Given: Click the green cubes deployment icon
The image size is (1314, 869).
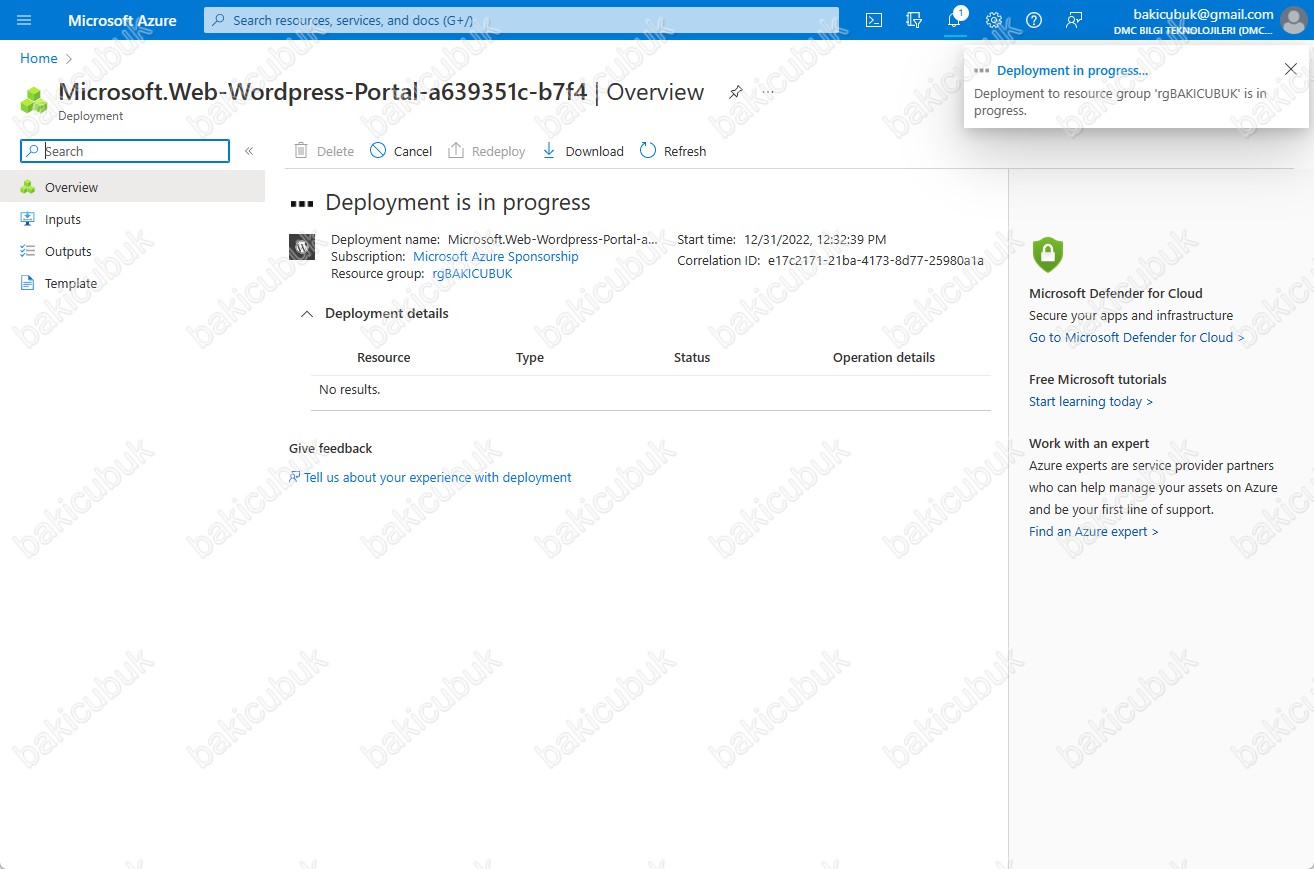Looking at the screenshot, I should pyautogui.click(x=34, y=100).
